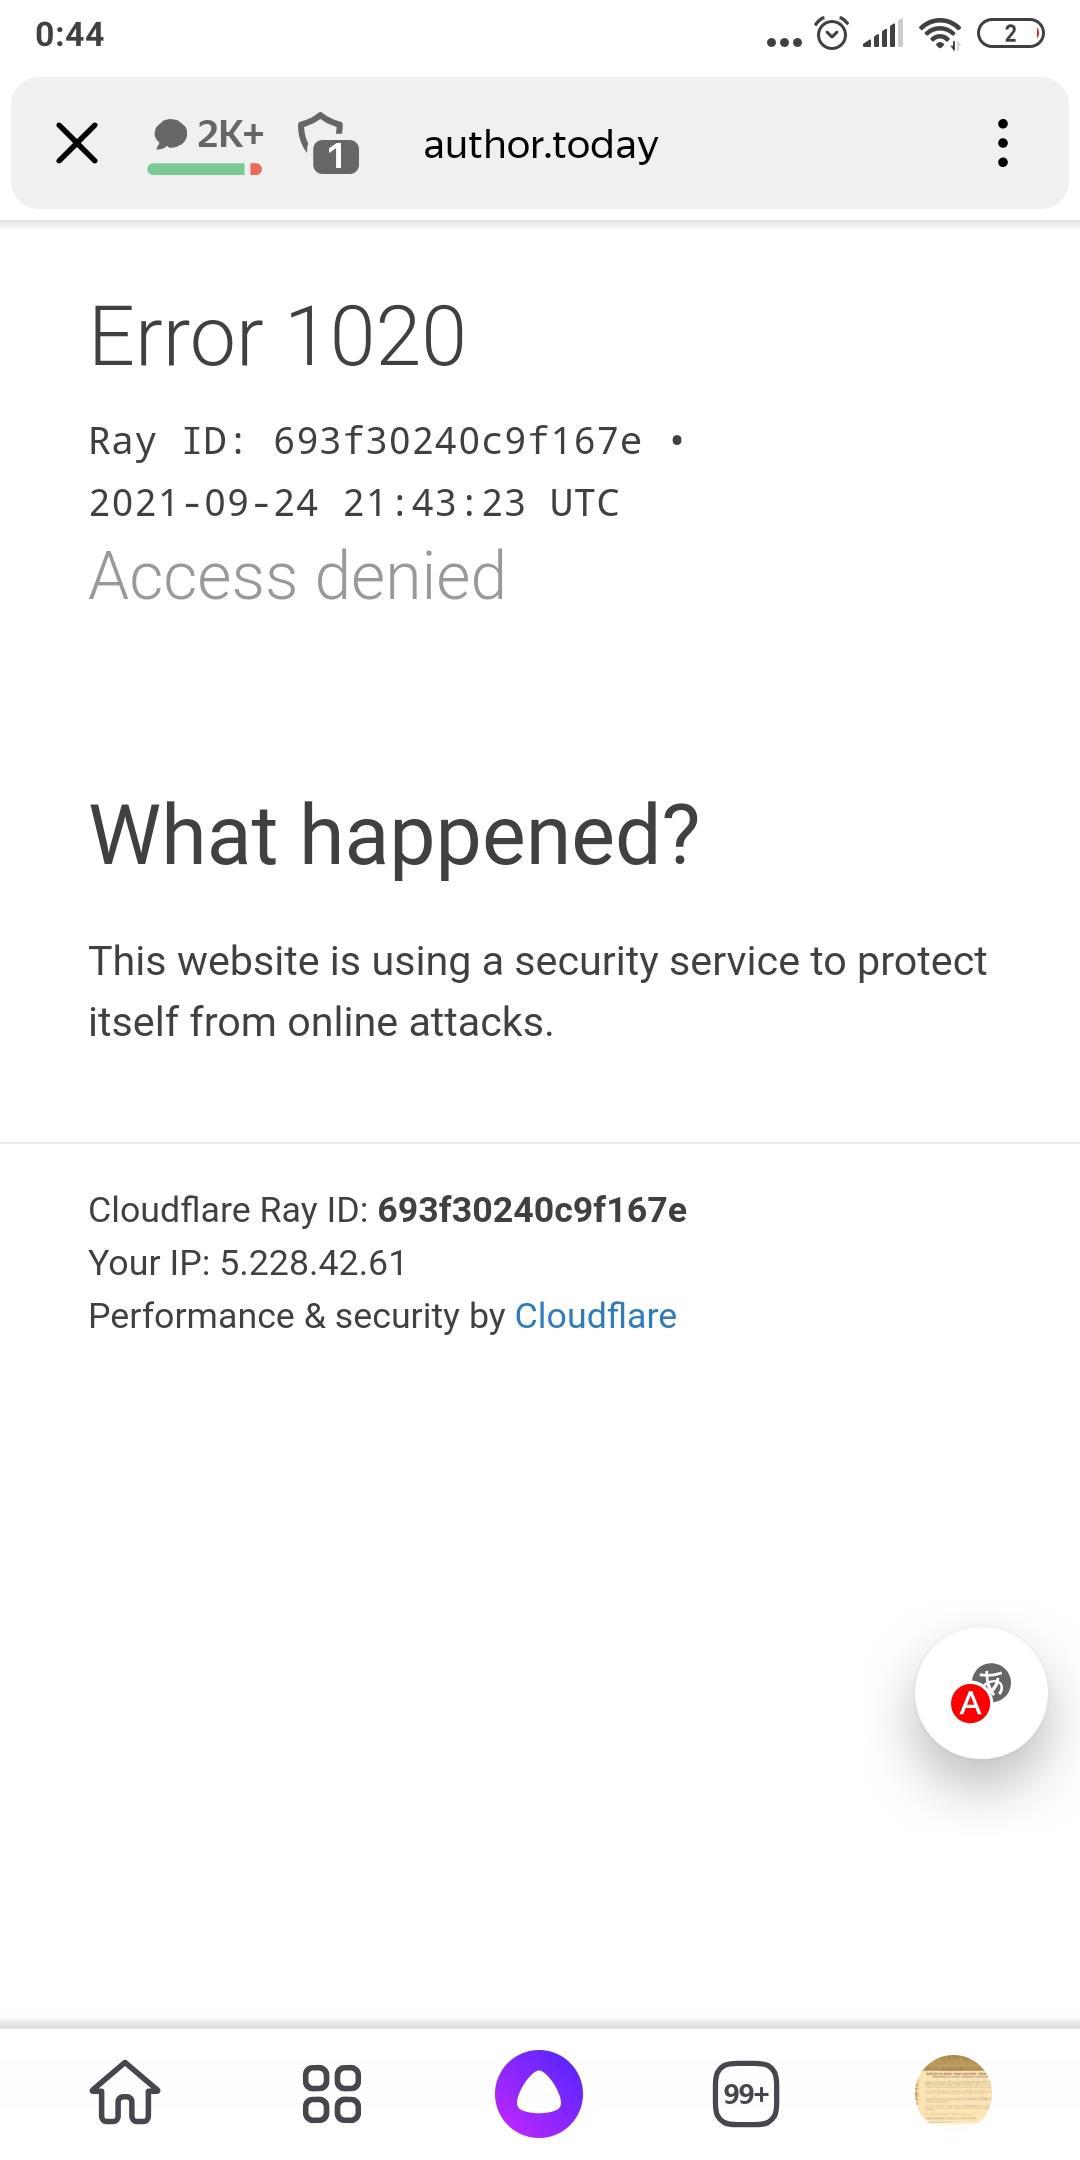Open the profile avatar thumbnail
This screenshot has width=1080, height=2160.
(x=953, y=2091)
